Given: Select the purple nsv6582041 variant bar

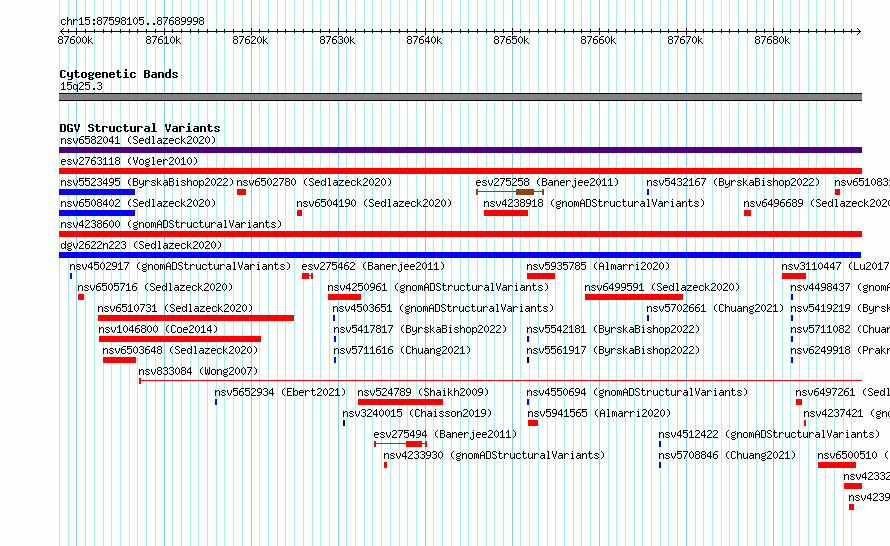Looking at the screenshot, I should click(460, 150).
